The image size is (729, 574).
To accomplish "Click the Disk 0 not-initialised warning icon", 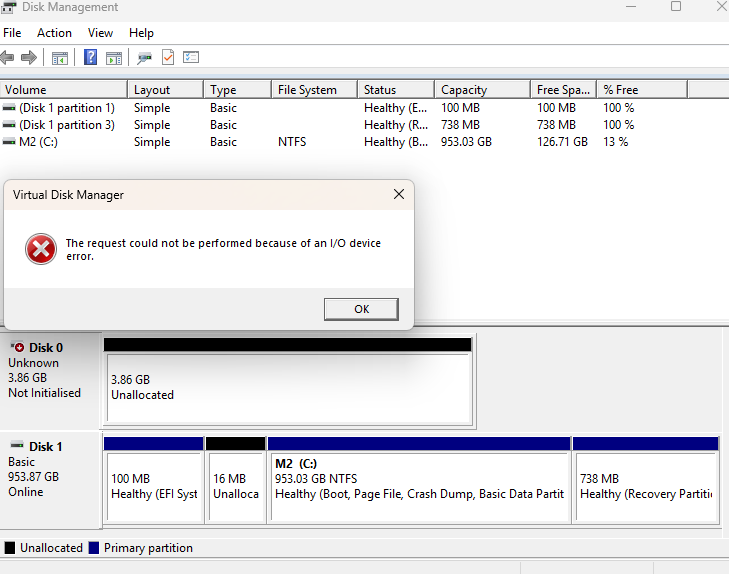I will point(18,347).
